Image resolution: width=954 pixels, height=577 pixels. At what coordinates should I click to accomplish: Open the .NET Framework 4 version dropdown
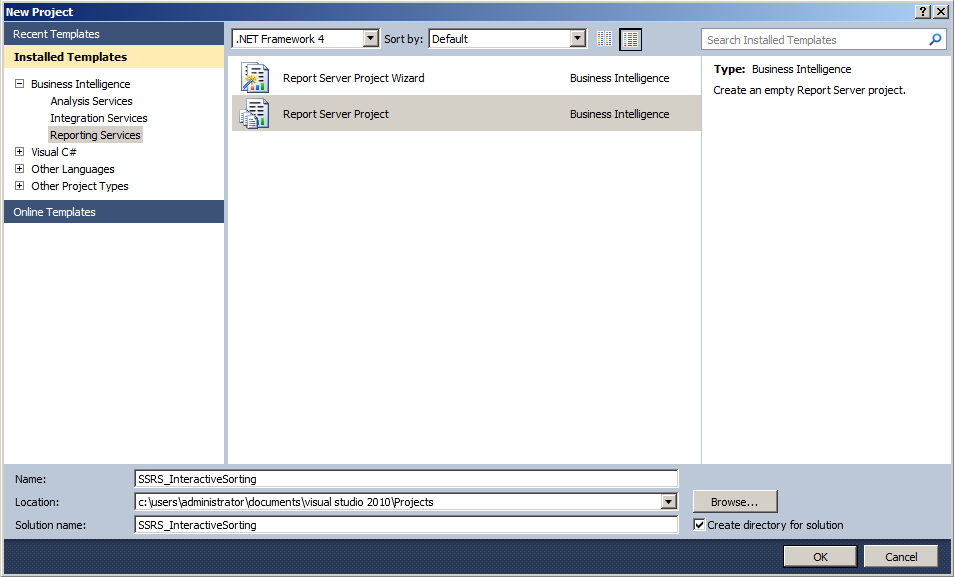pyautogui.click(x=370, y=37)
